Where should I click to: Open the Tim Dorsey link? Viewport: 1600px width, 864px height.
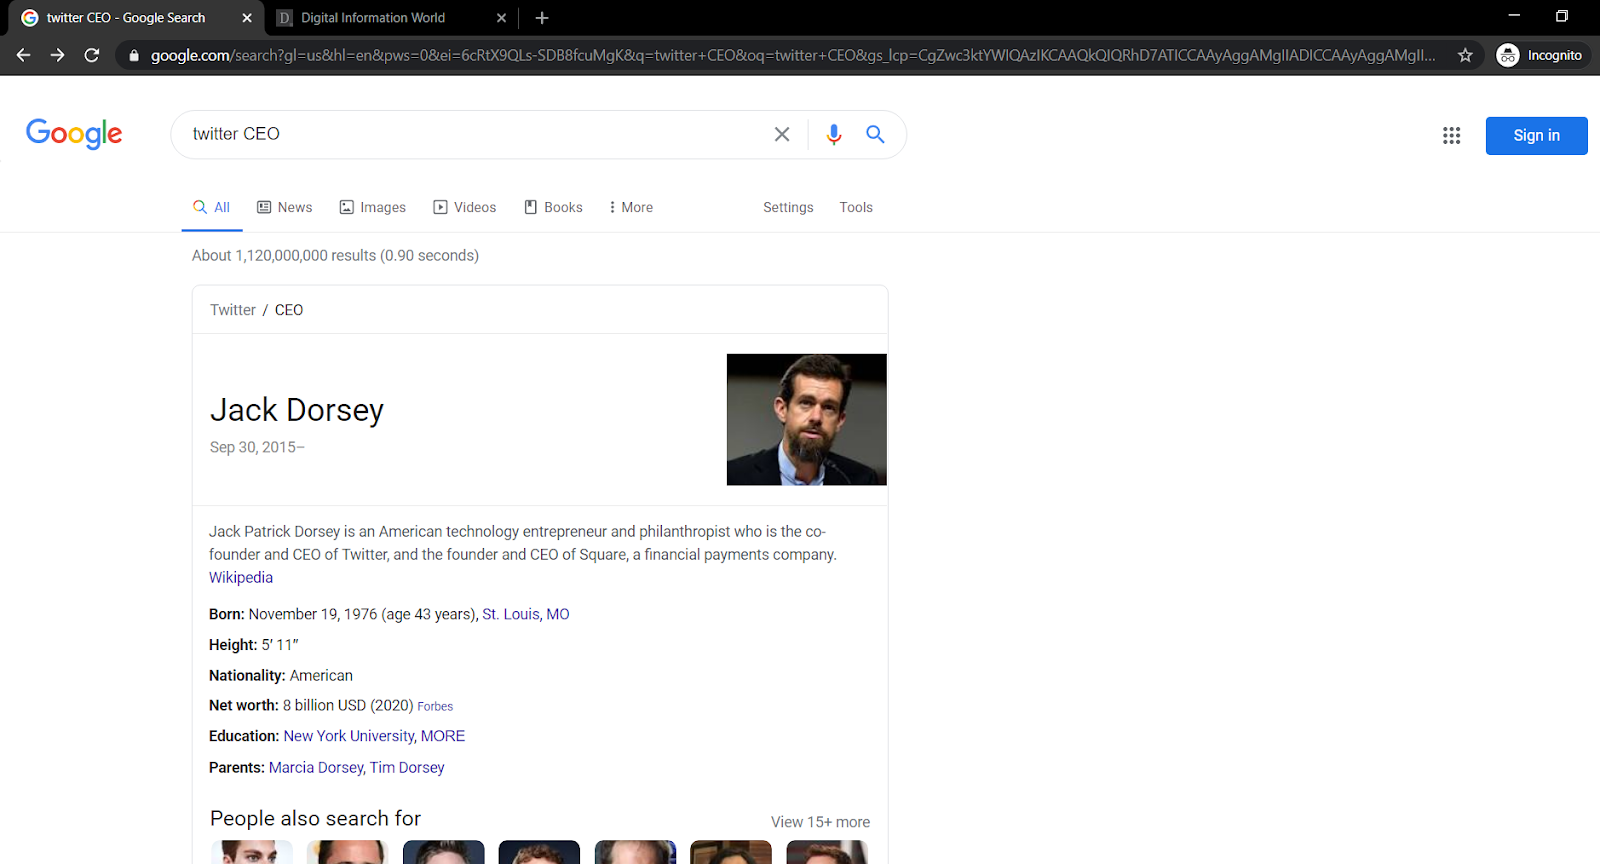[407, 767]
